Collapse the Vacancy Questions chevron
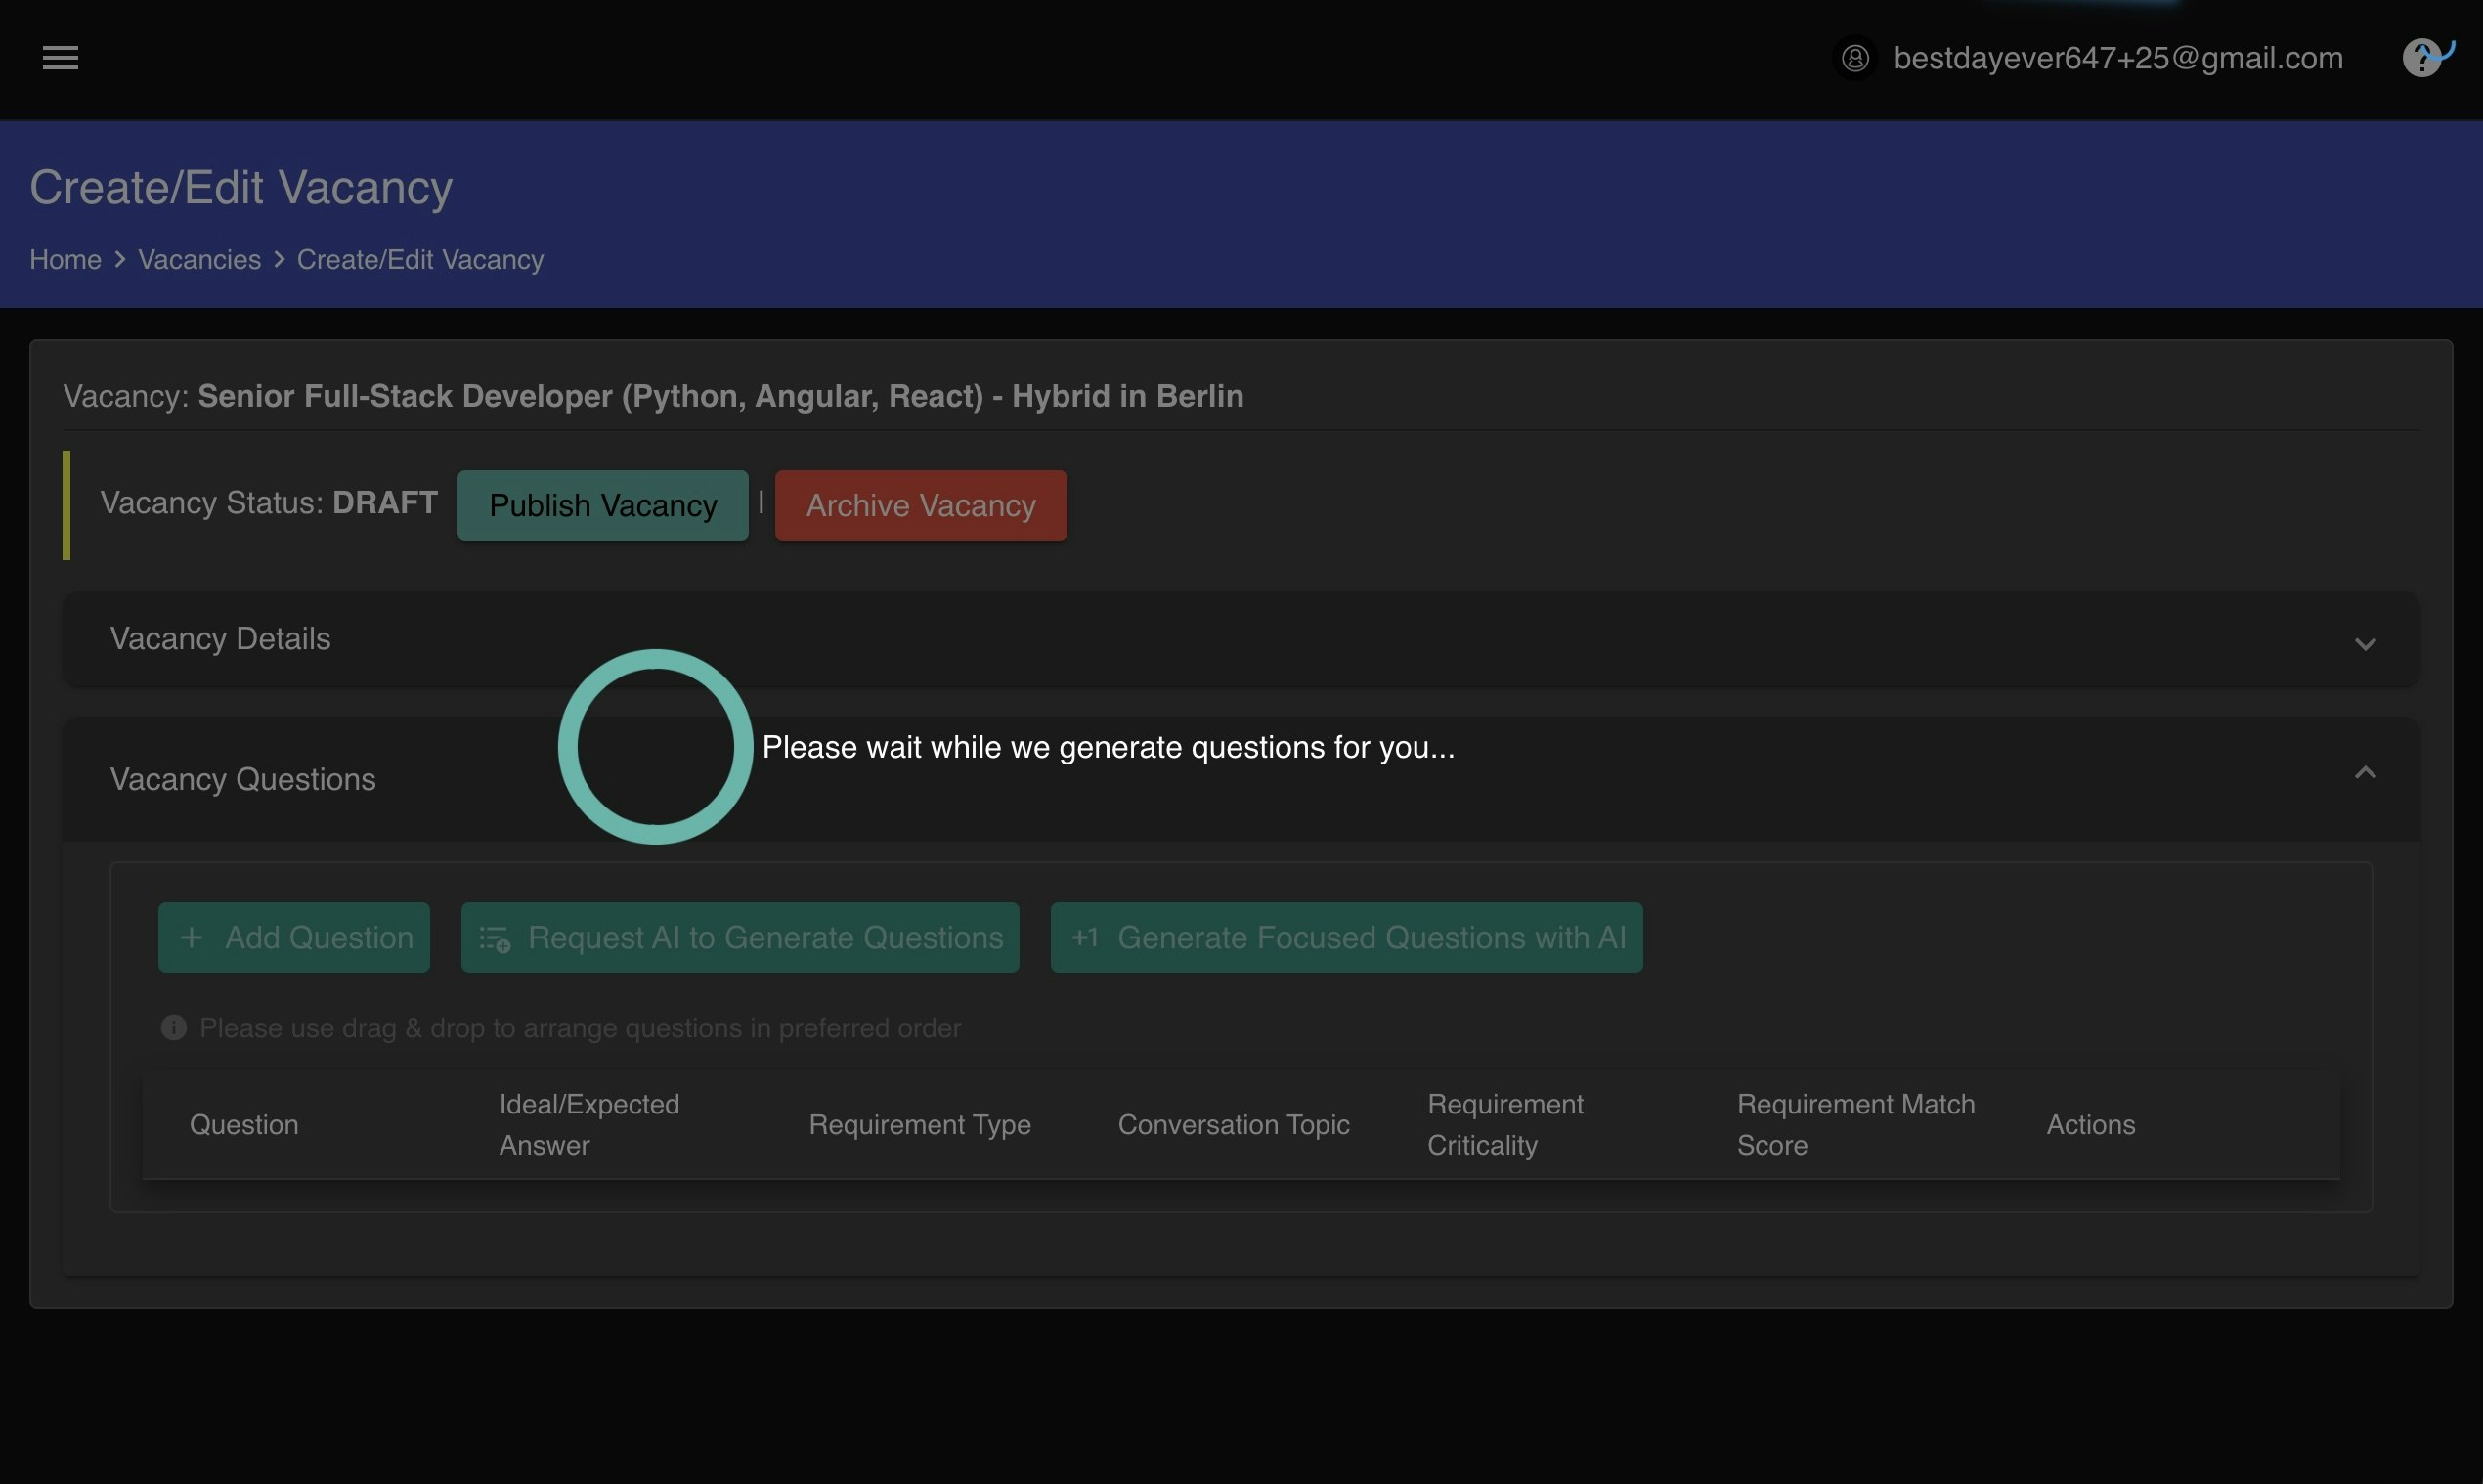This screenshot has height=1484, width=2483. [x=2364, y=773]
